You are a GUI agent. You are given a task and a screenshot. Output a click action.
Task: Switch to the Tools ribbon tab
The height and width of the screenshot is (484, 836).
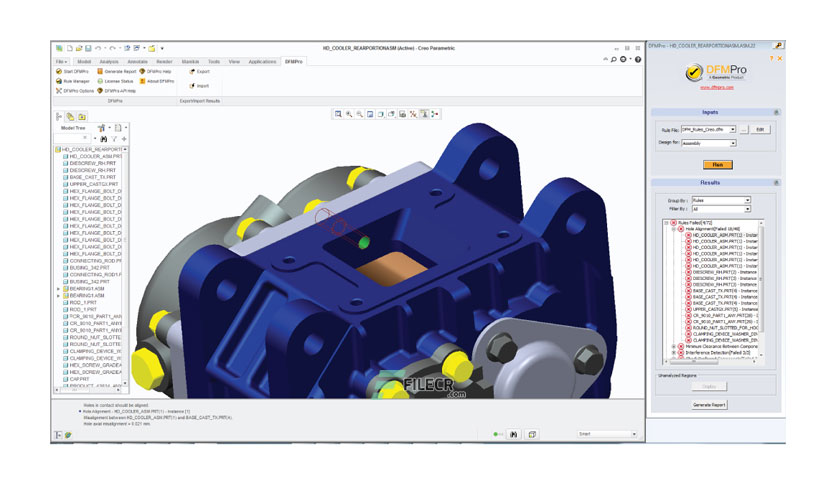tap(214, 62)
